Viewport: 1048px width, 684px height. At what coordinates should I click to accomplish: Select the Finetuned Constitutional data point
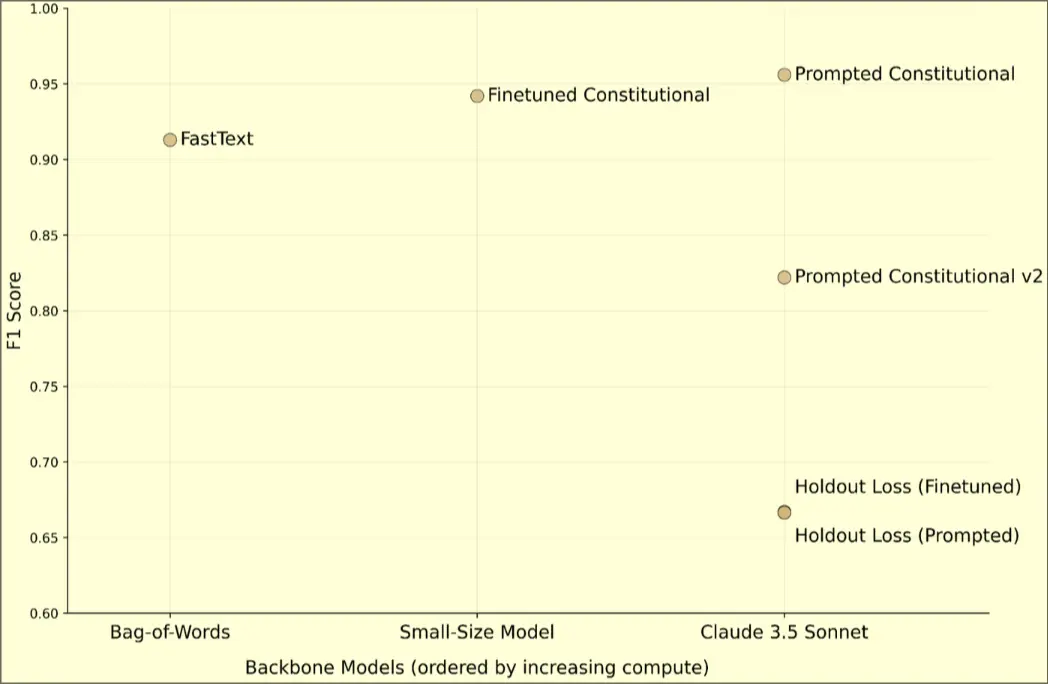coord(477,96)
